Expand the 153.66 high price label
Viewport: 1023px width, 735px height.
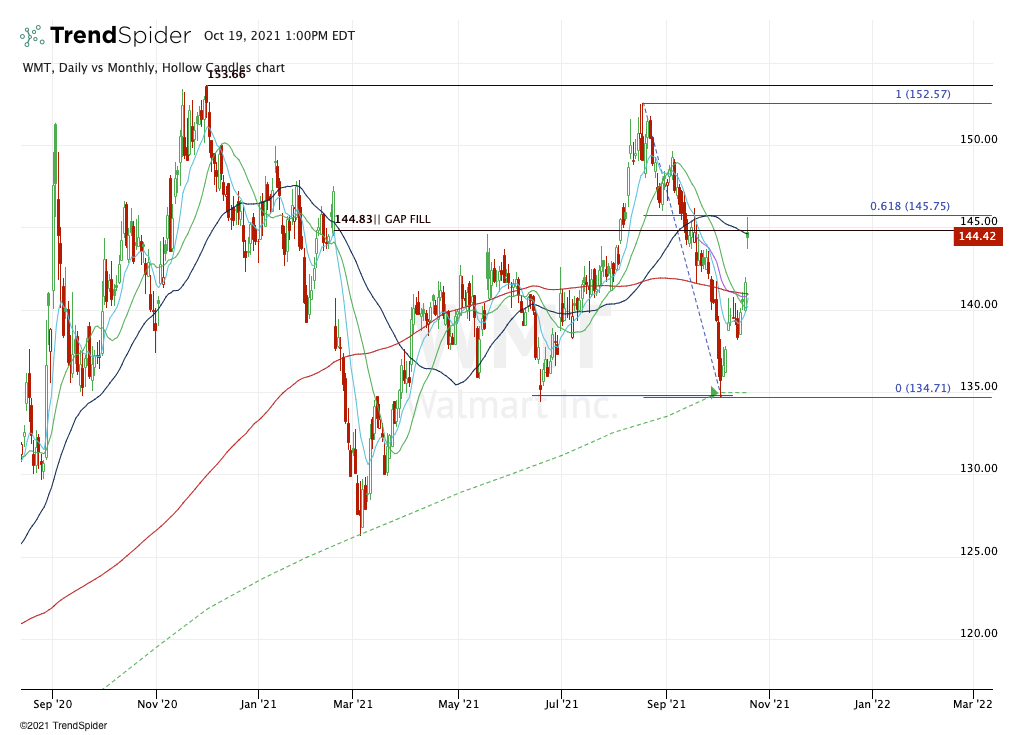tap(227, 73)
